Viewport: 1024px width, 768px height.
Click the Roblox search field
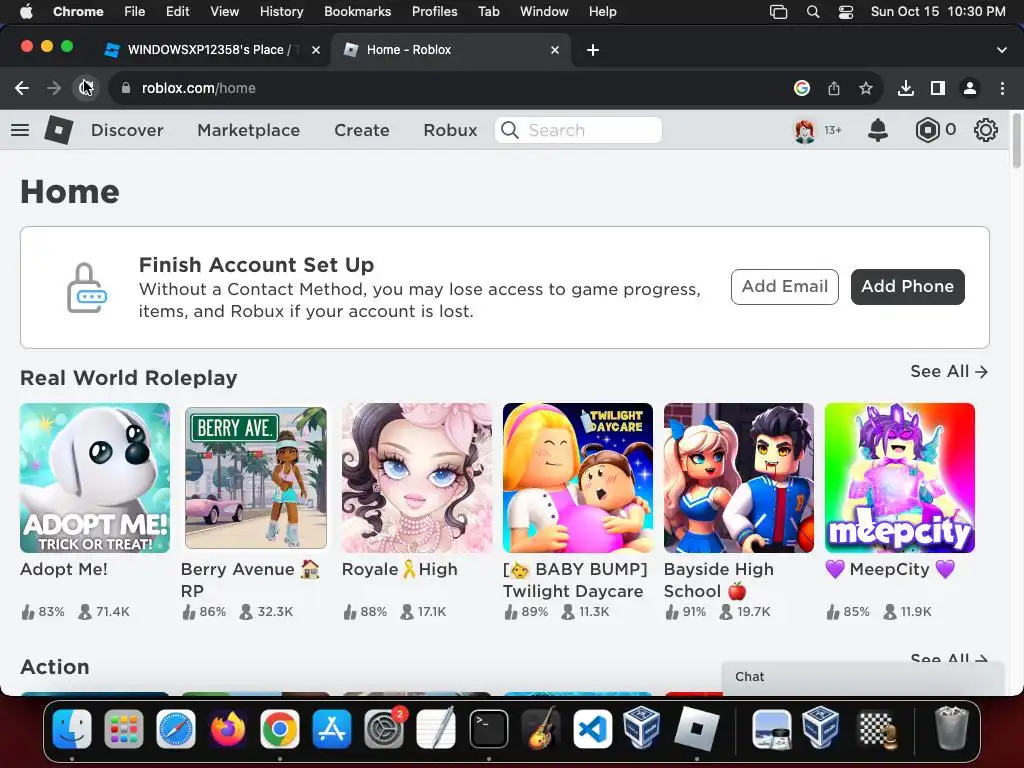pyautogui.click(x=579, y=130)
